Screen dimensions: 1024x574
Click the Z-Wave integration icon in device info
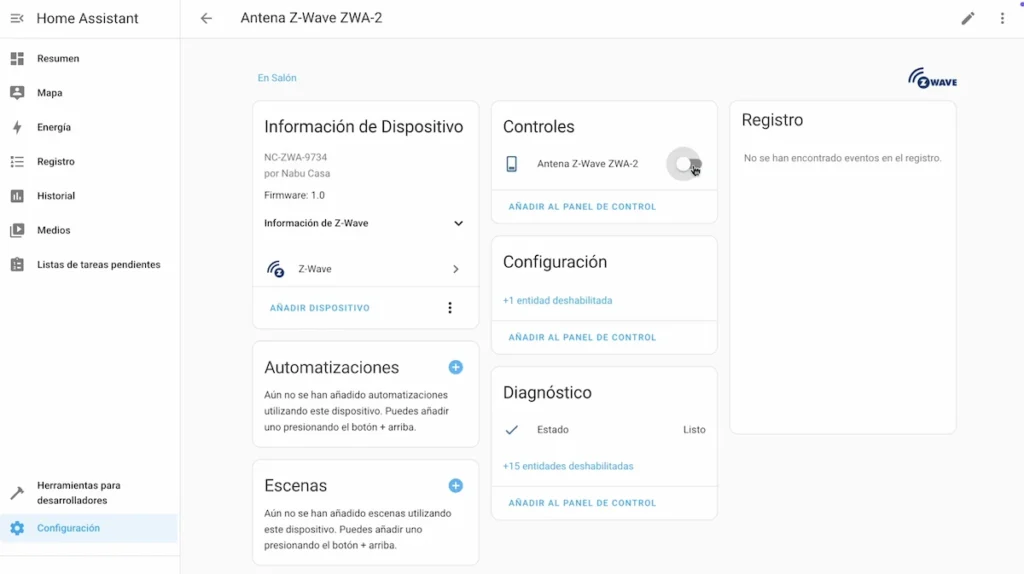(276, 269)
